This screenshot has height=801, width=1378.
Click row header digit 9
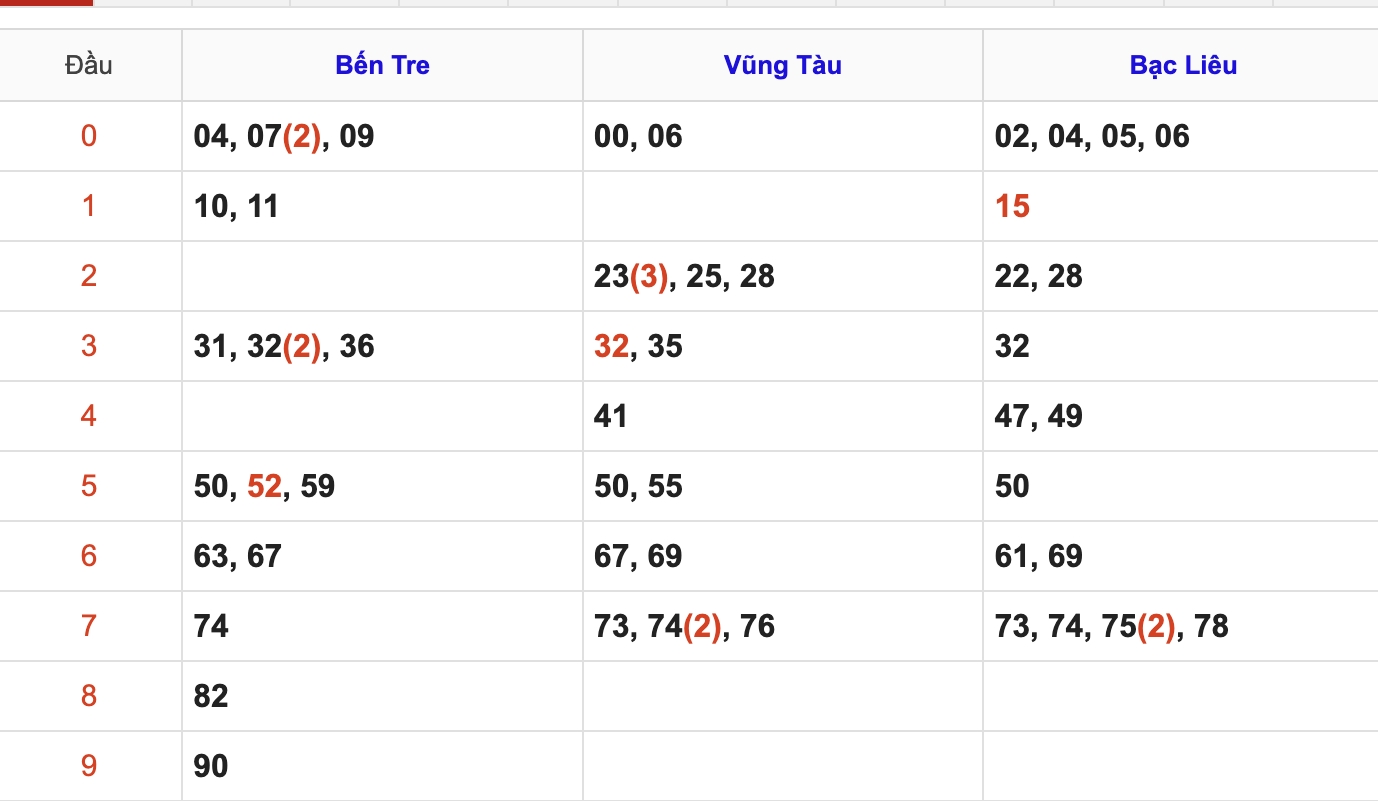pyautogui.click(x=89, y=766)
